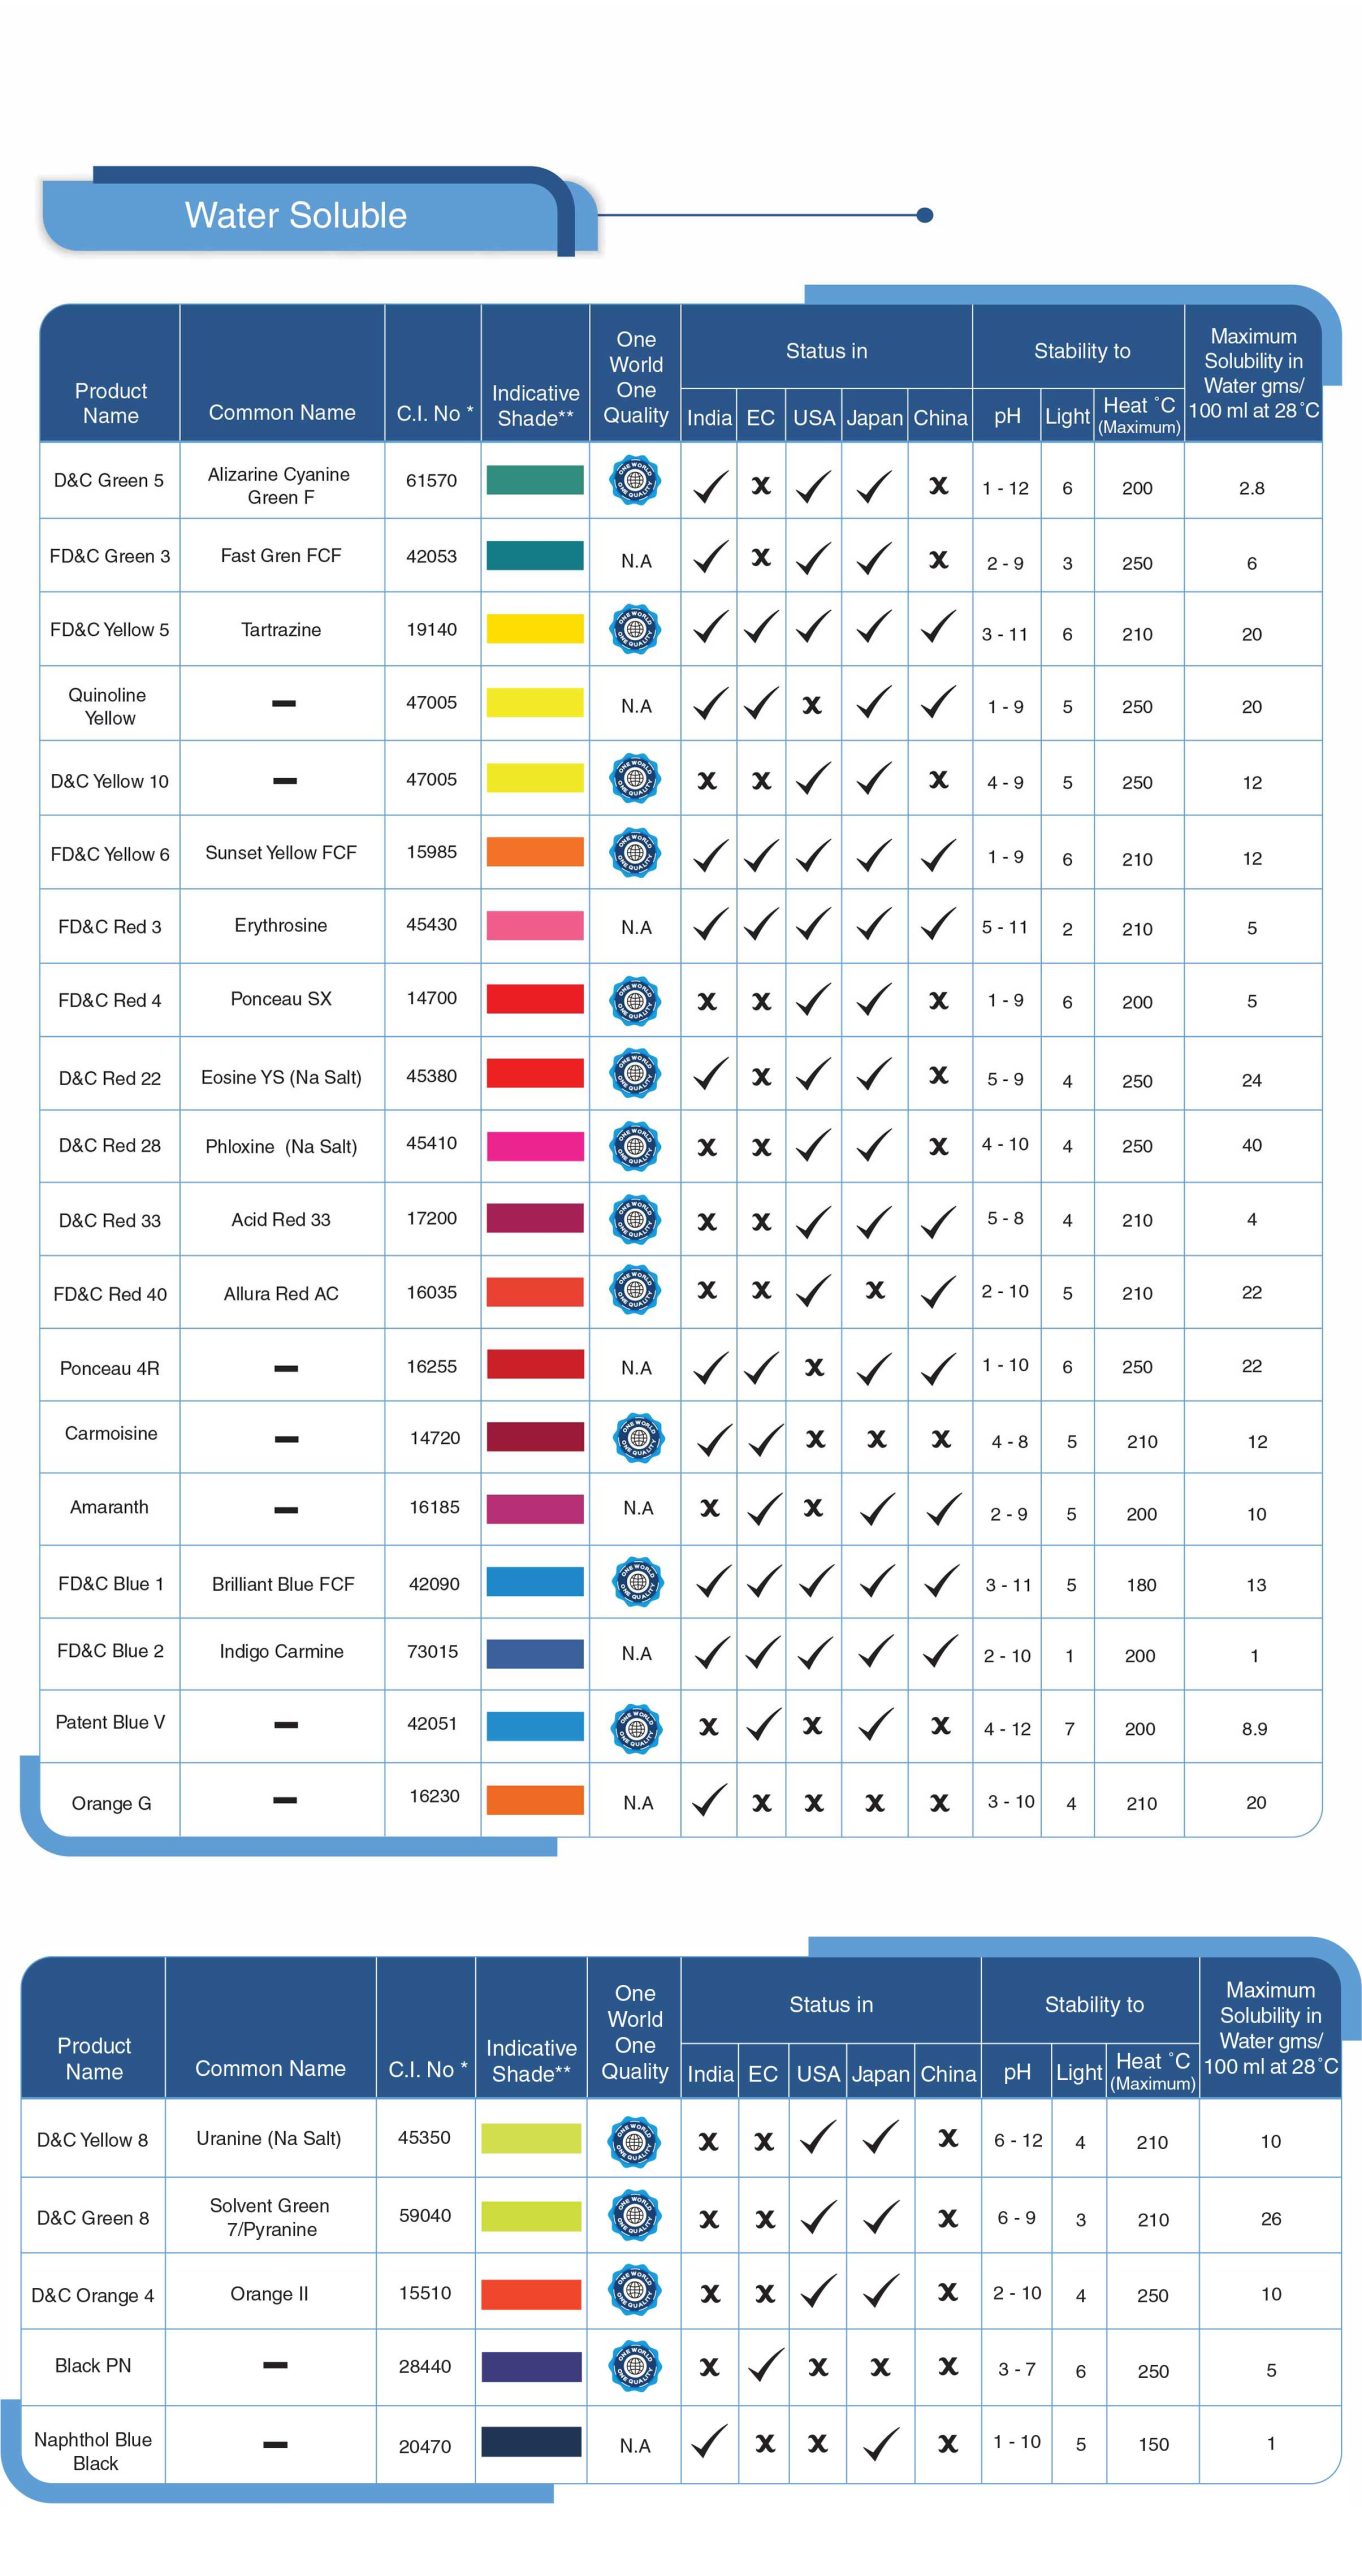Screen dimensions: 1362x2560
Task: Click the C.I. number 73015 cell
Action: [432, 1651]
